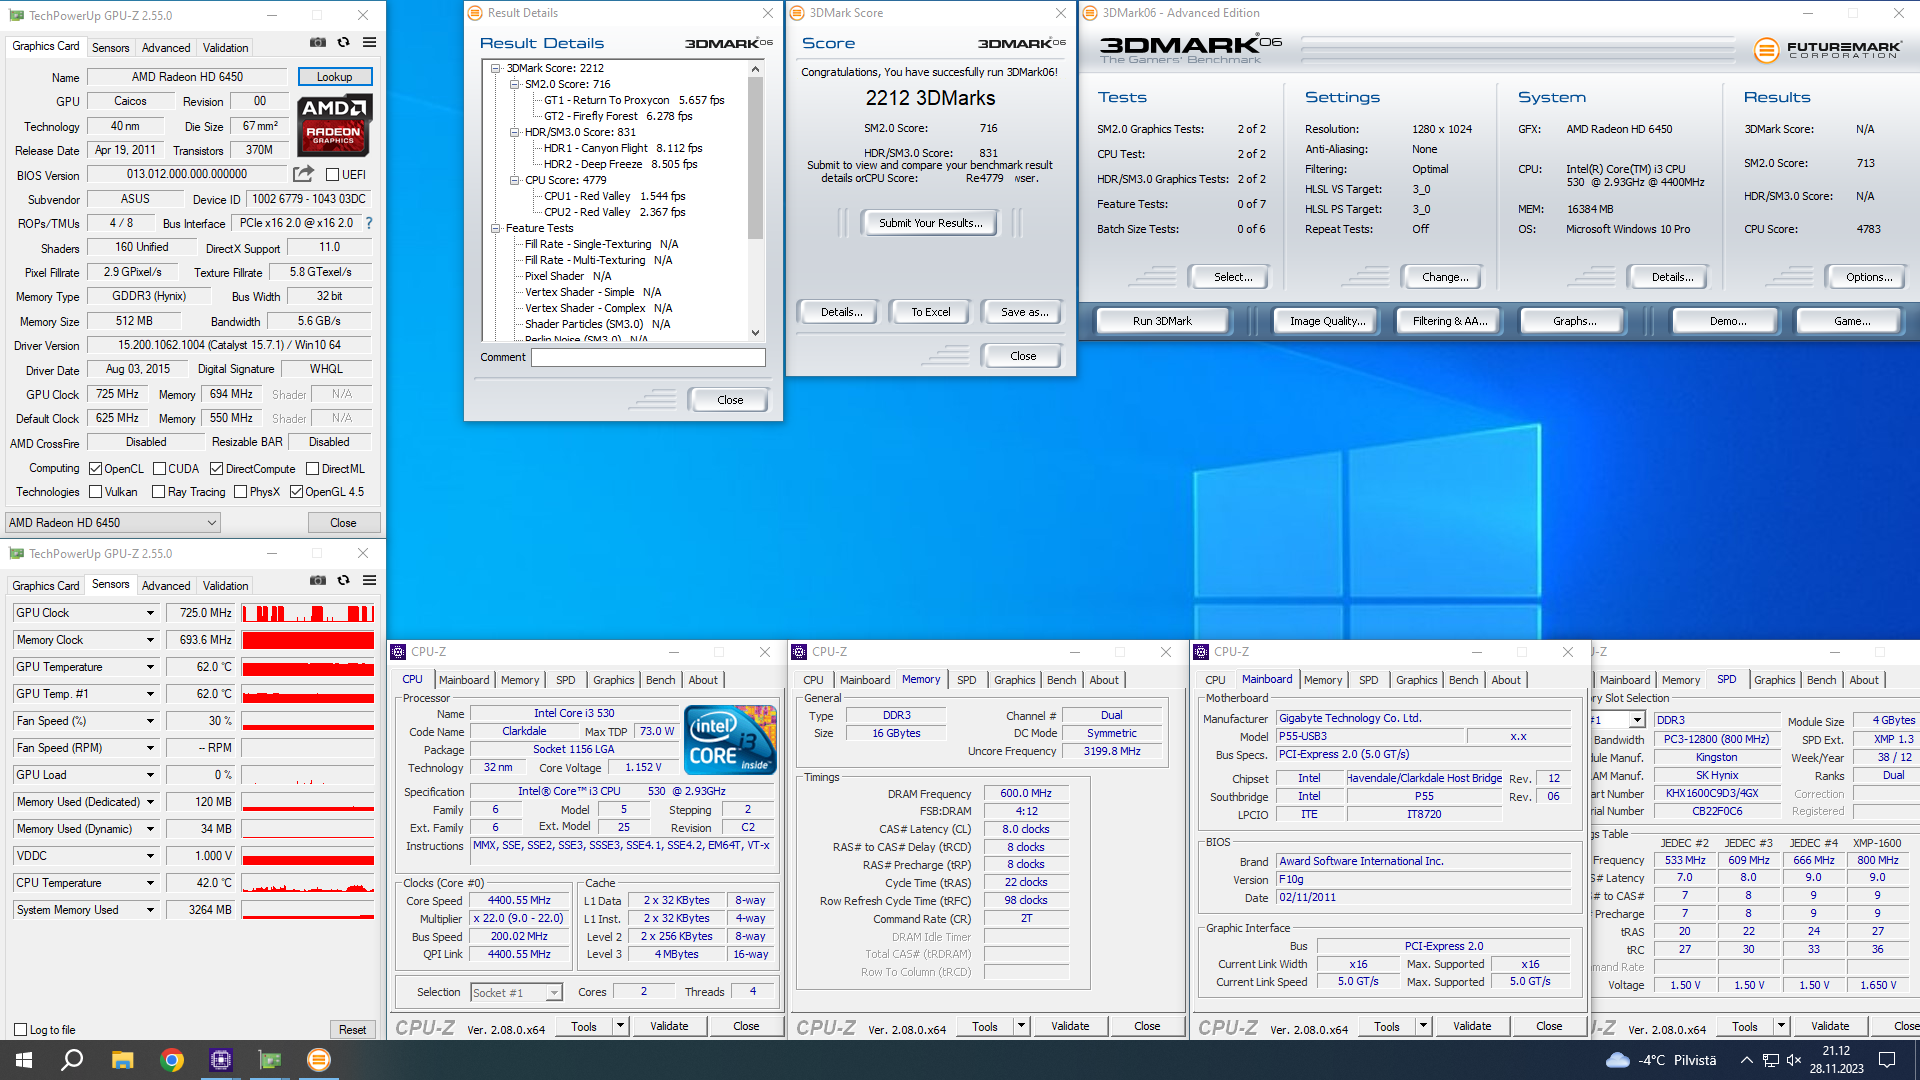Open File Explorer from the taskbar
This screenshot has width=1920, height=1080.
(122, 1060)
